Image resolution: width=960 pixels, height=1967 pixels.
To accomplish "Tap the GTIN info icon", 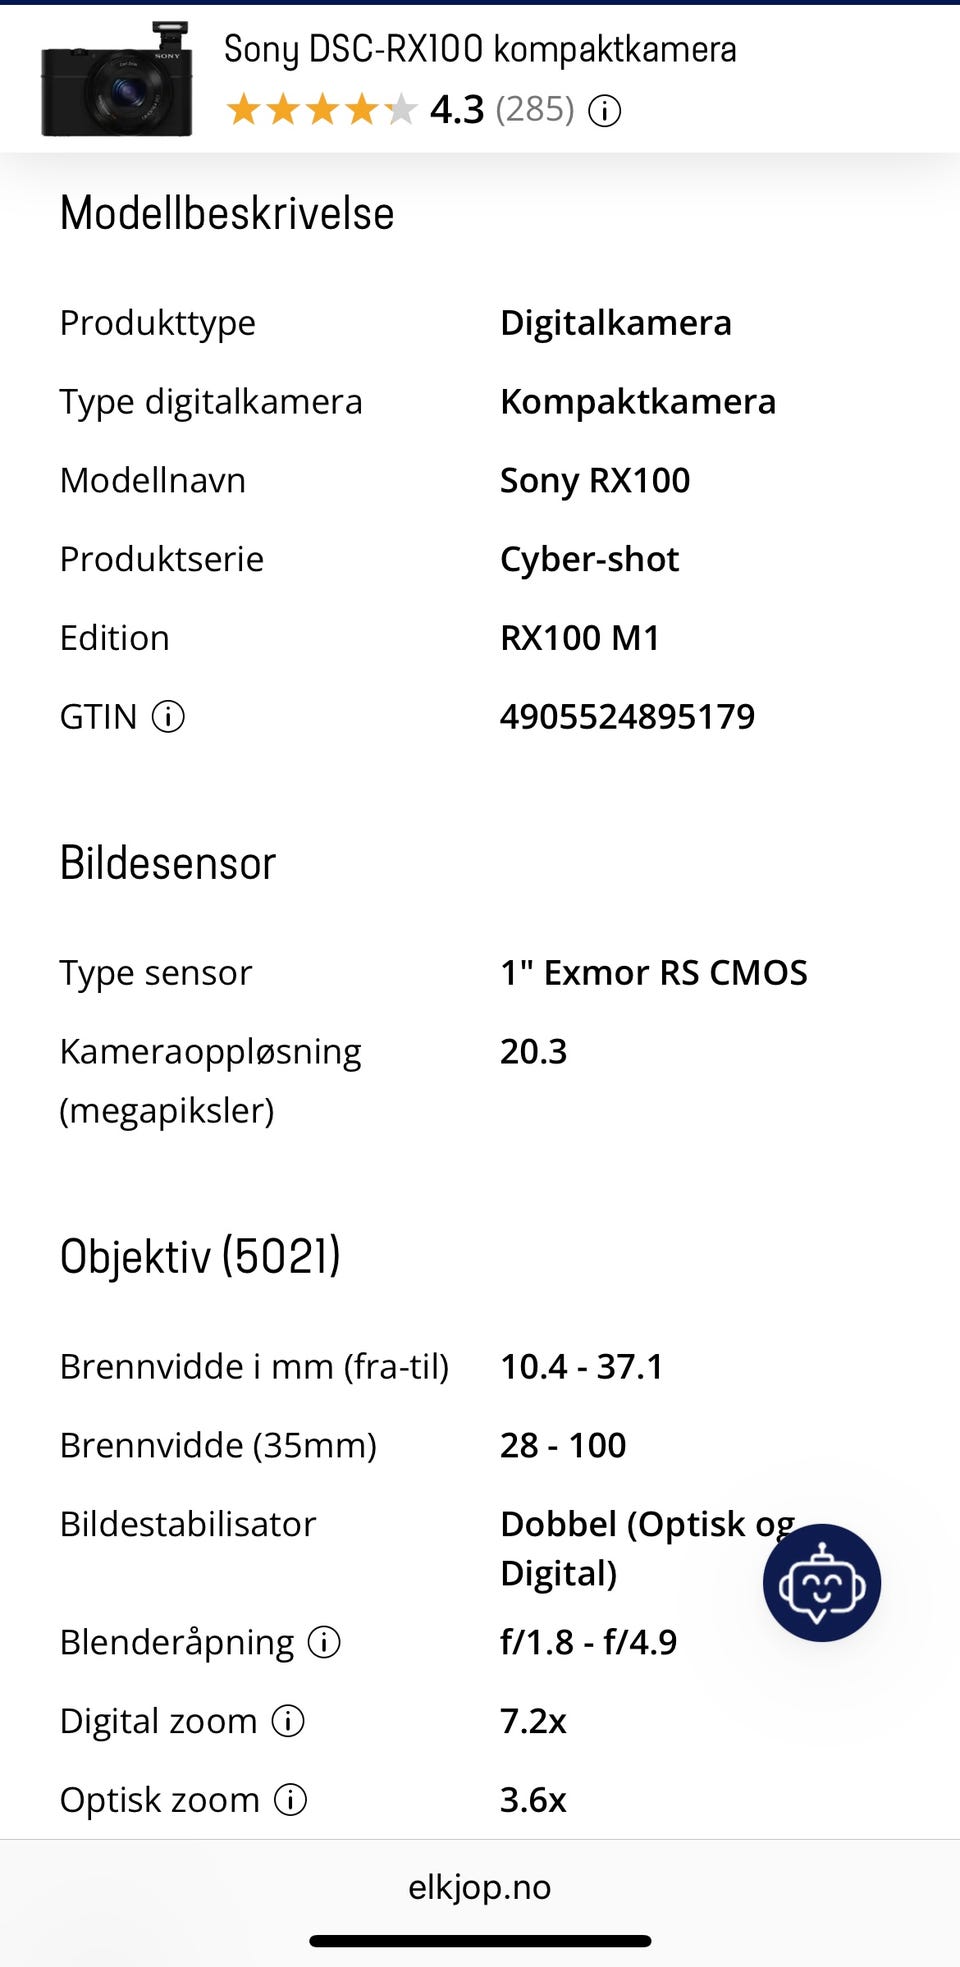I will (x=168, y=717).
